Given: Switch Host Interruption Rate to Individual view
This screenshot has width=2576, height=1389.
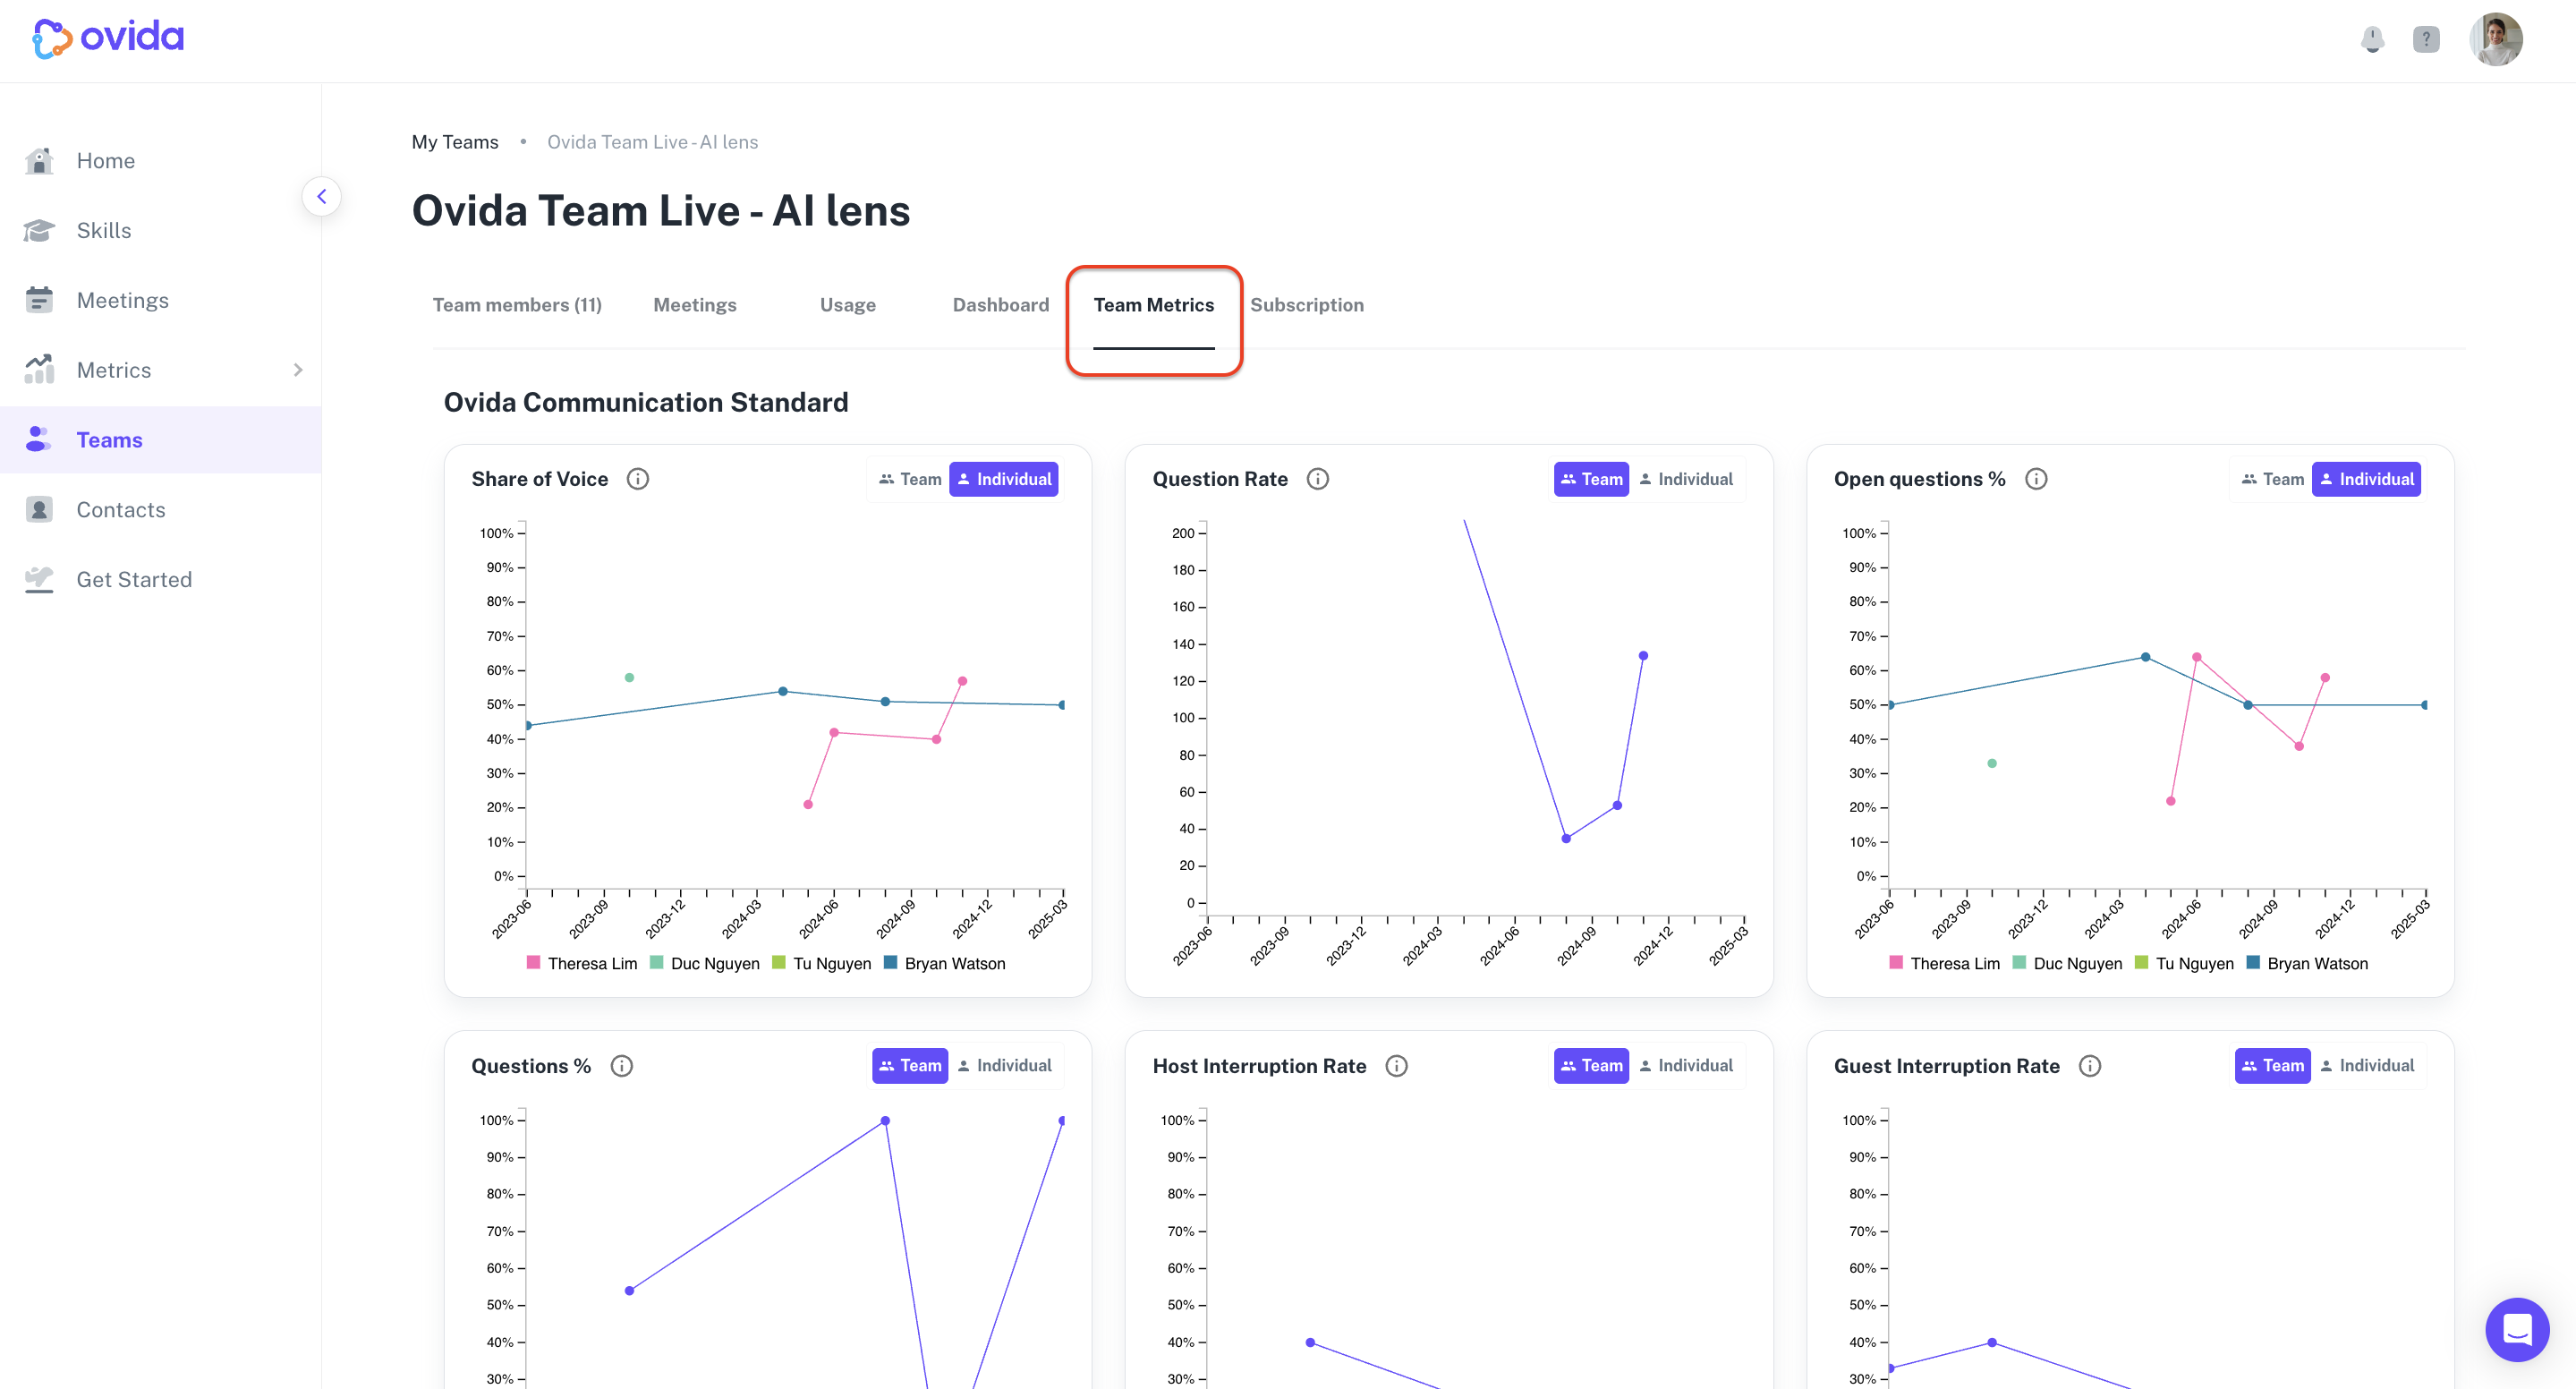Looking at the screenshot, I should 1685,1066.
